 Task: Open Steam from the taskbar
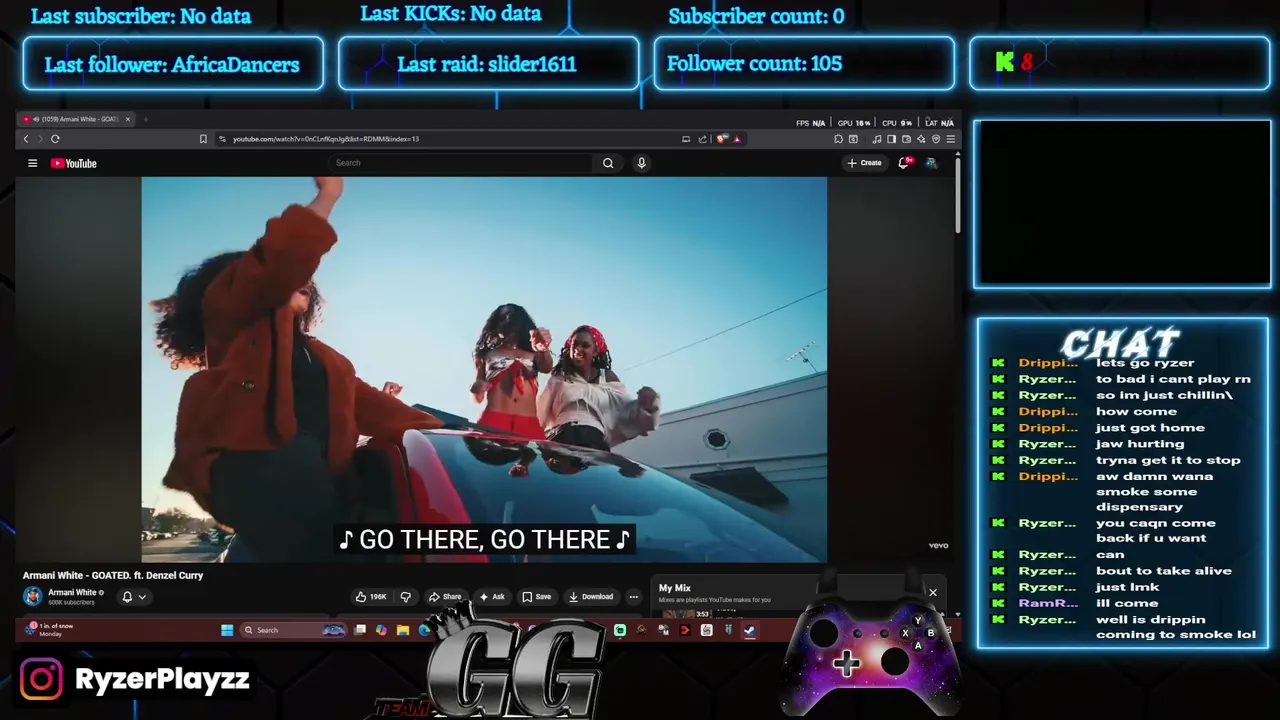[x=749, y=630]
